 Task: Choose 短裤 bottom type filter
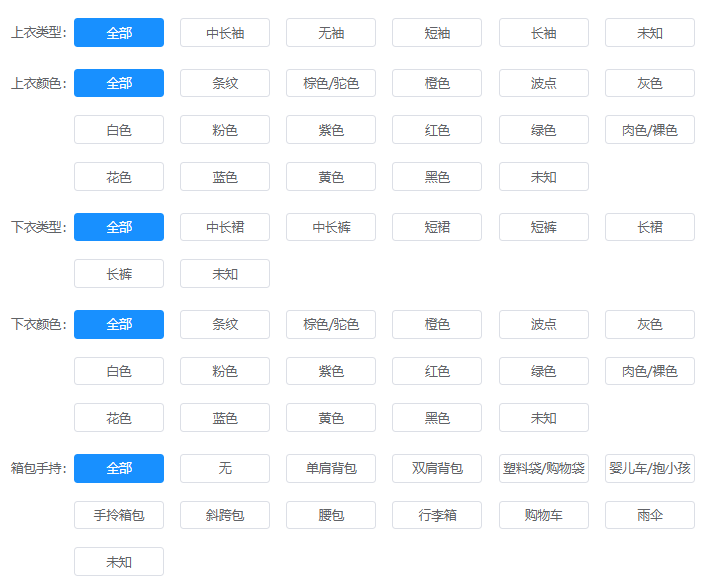(x=544, y=227)
